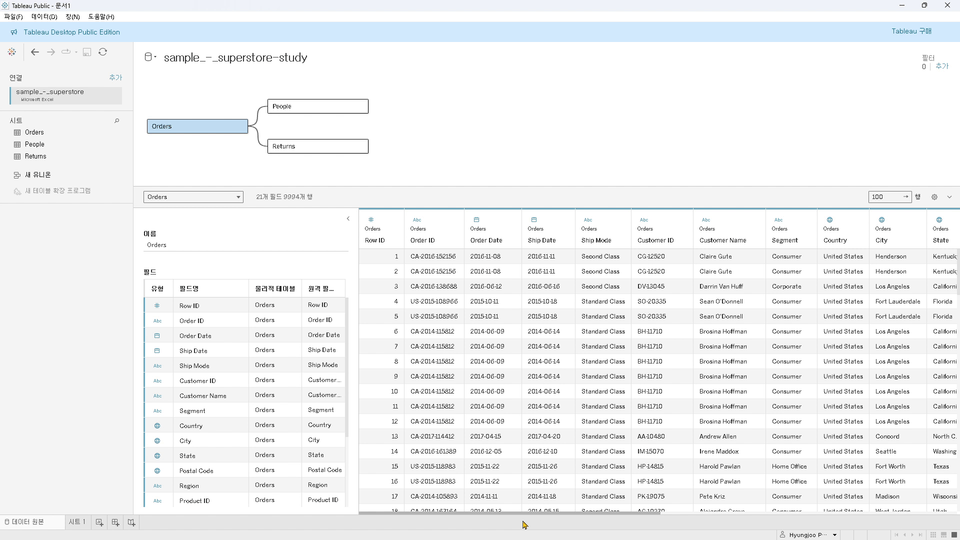Viewport: 960px width, 540px height.
Task: Click the cell containing Darrin Van Huff
Action: click(x=729, y=287)
